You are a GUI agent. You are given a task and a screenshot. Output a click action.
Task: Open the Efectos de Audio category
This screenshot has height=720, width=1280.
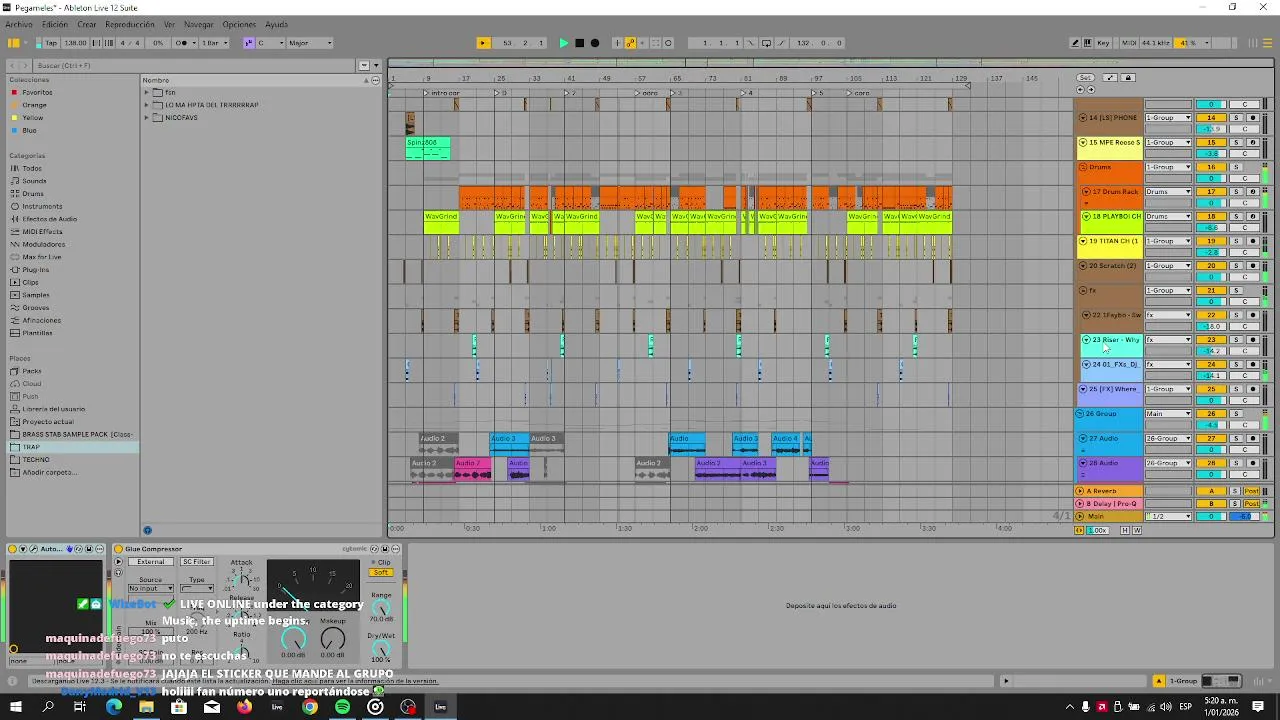point(49,219)
